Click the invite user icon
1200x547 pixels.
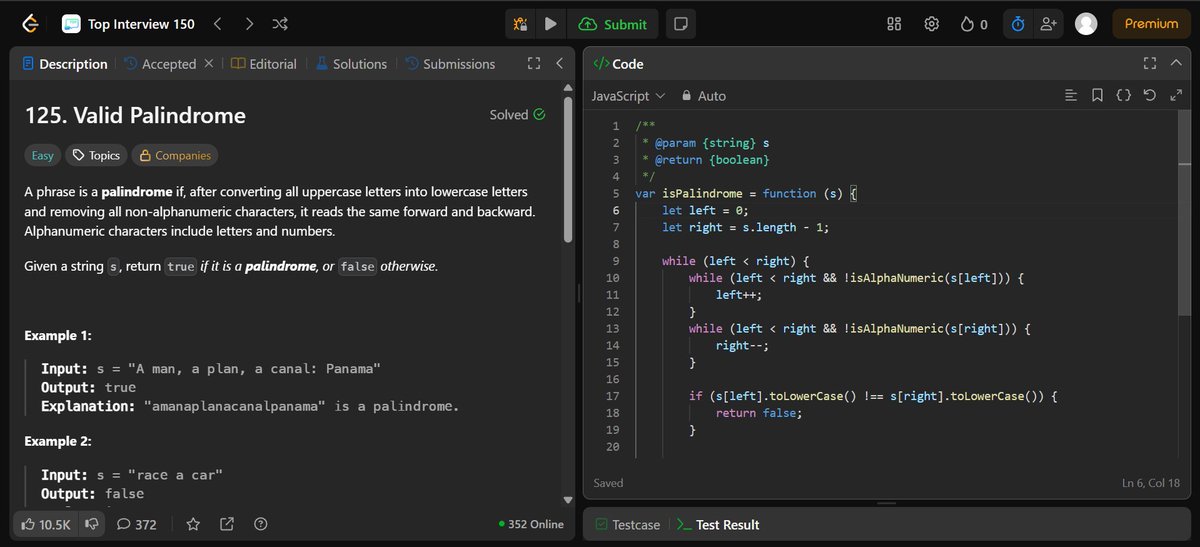click(1047, 24)
